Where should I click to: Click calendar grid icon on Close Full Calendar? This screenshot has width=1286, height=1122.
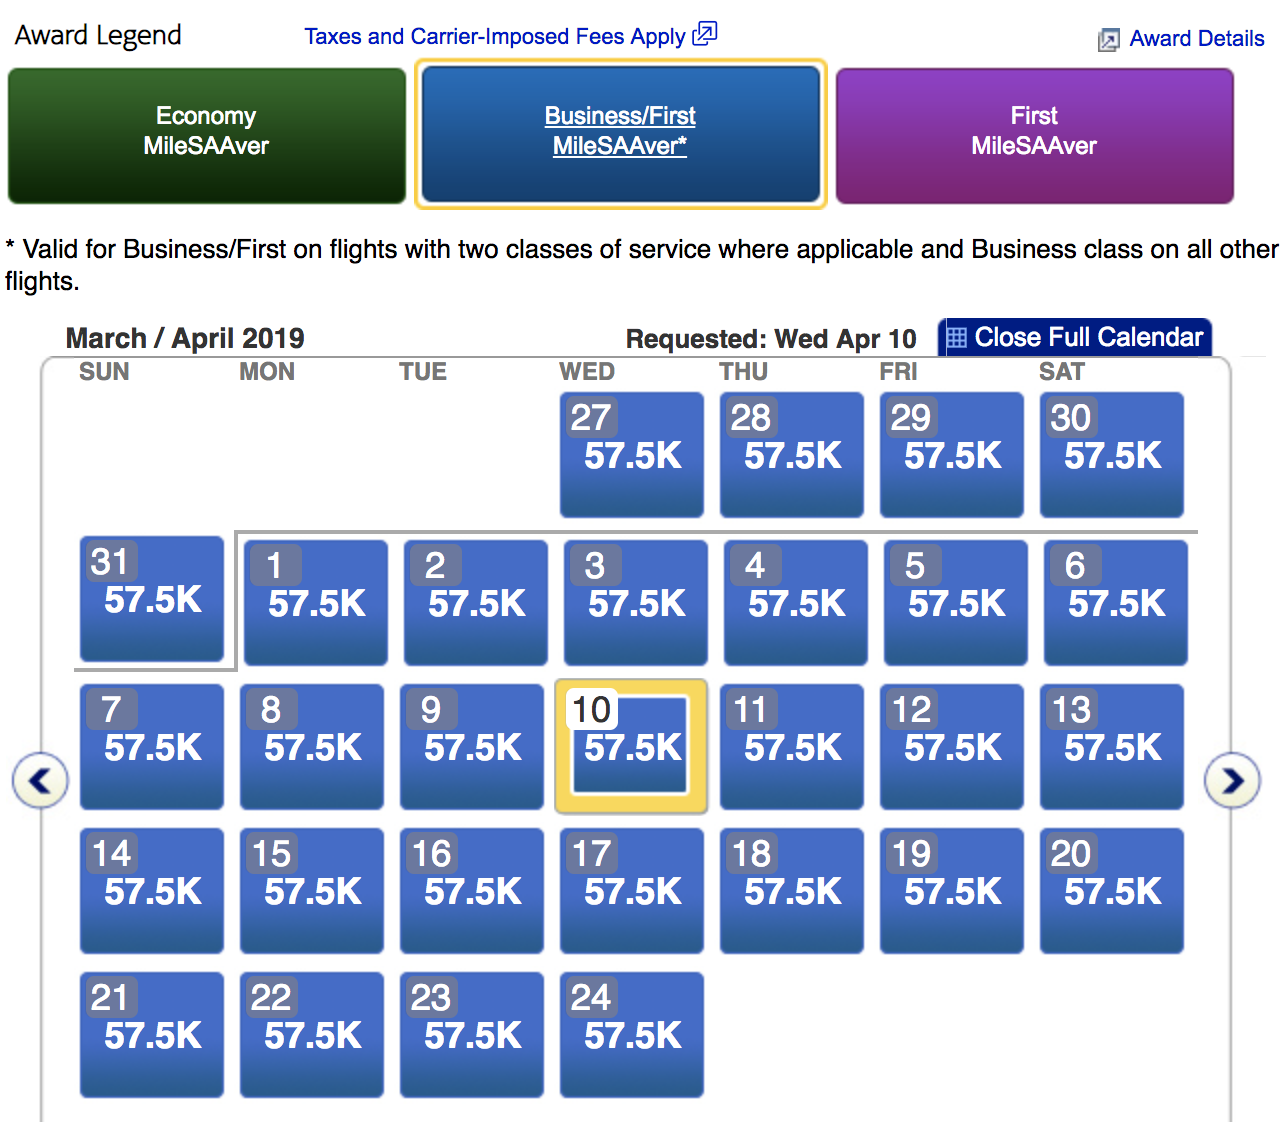click(956, 338)
